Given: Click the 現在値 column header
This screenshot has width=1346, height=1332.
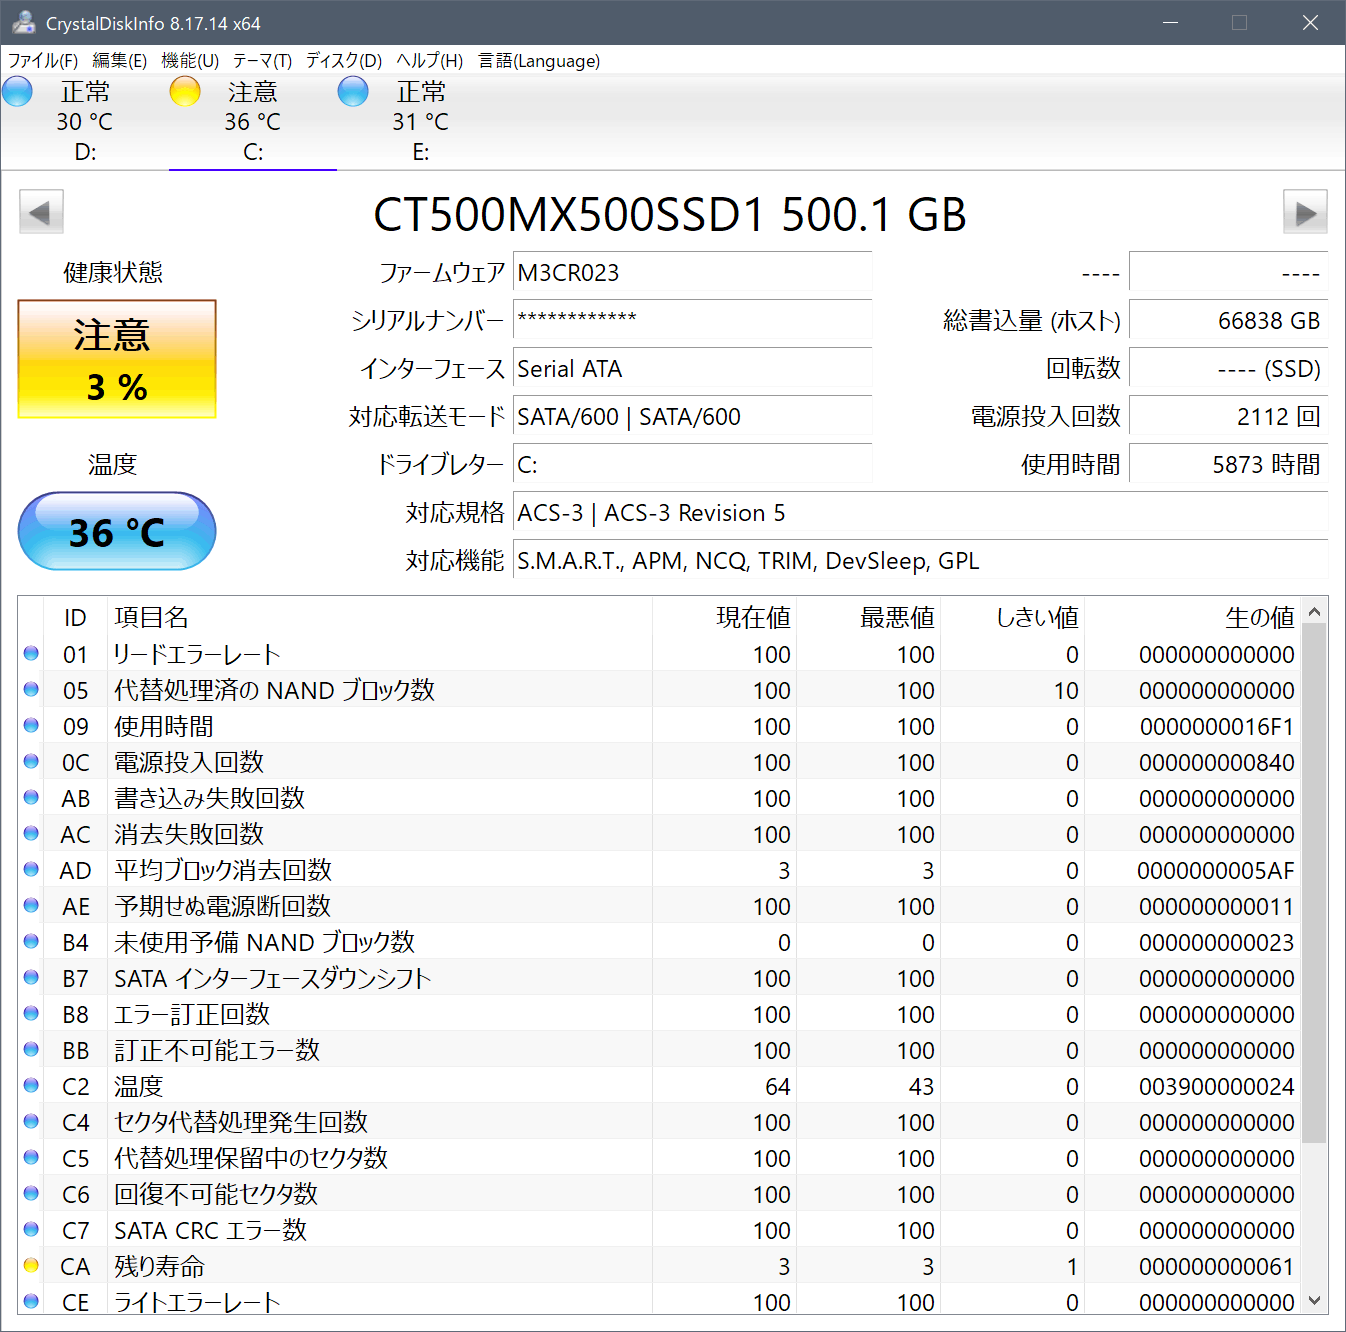Looking at the screenshot, I should click(x=724, y=617).
